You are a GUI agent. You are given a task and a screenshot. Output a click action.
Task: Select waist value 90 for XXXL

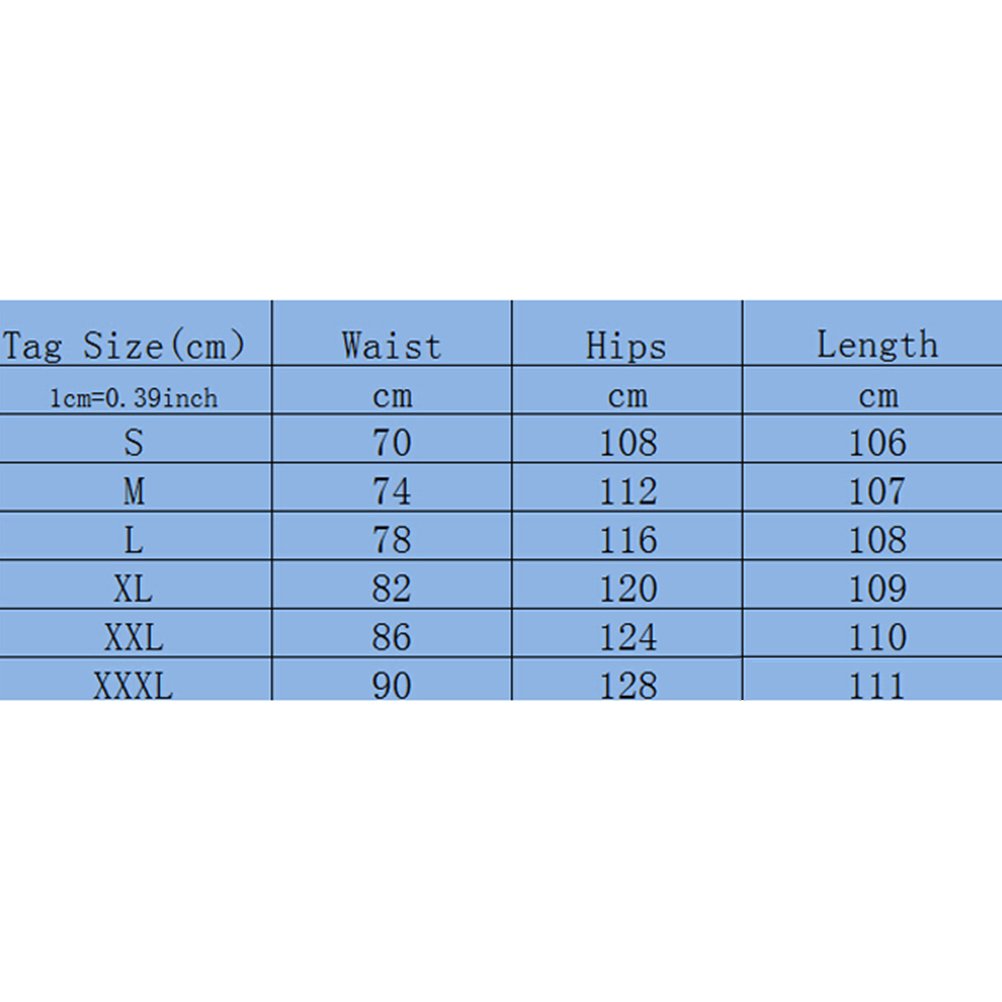[x=391, y=686]
